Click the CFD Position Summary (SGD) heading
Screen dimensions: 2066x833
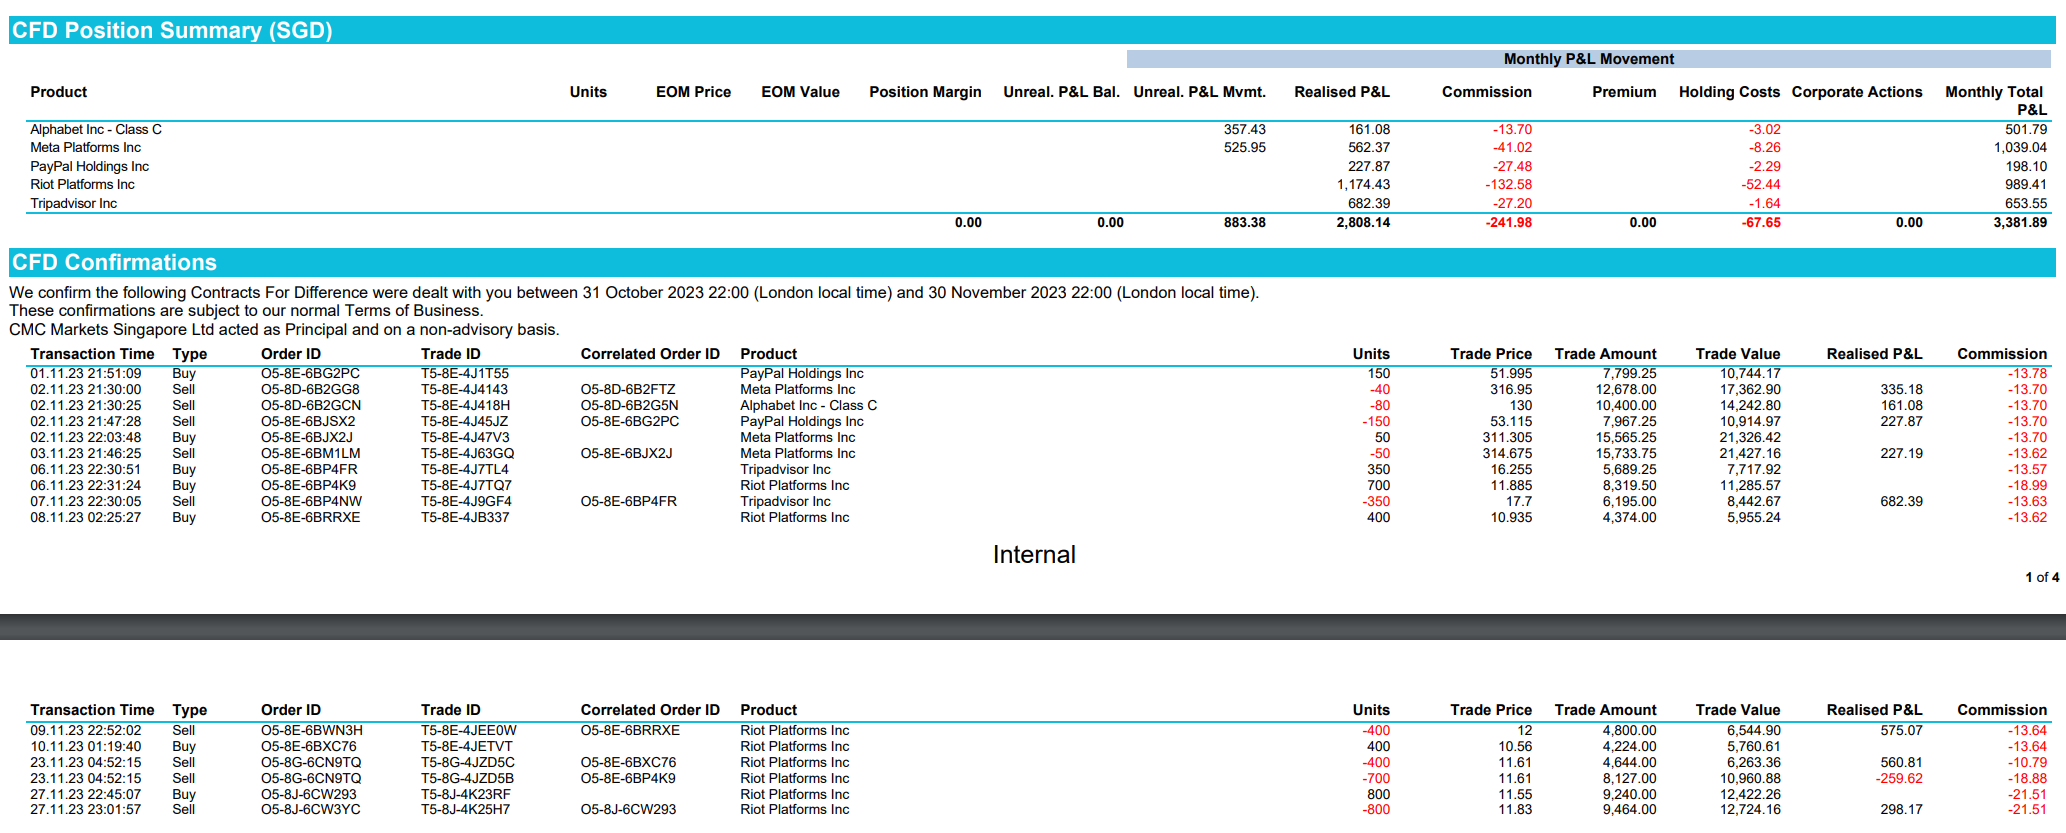click(x=172, y=30)
